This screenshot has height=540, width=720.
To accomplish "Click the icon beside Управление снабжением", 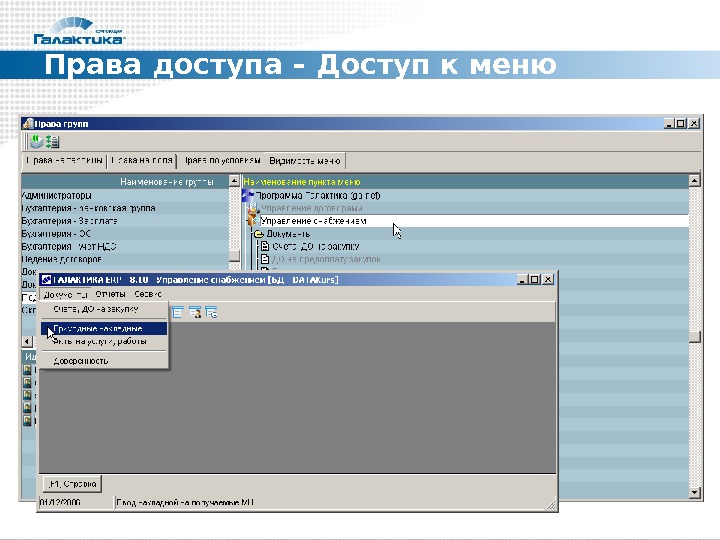I will pos(253,221).
